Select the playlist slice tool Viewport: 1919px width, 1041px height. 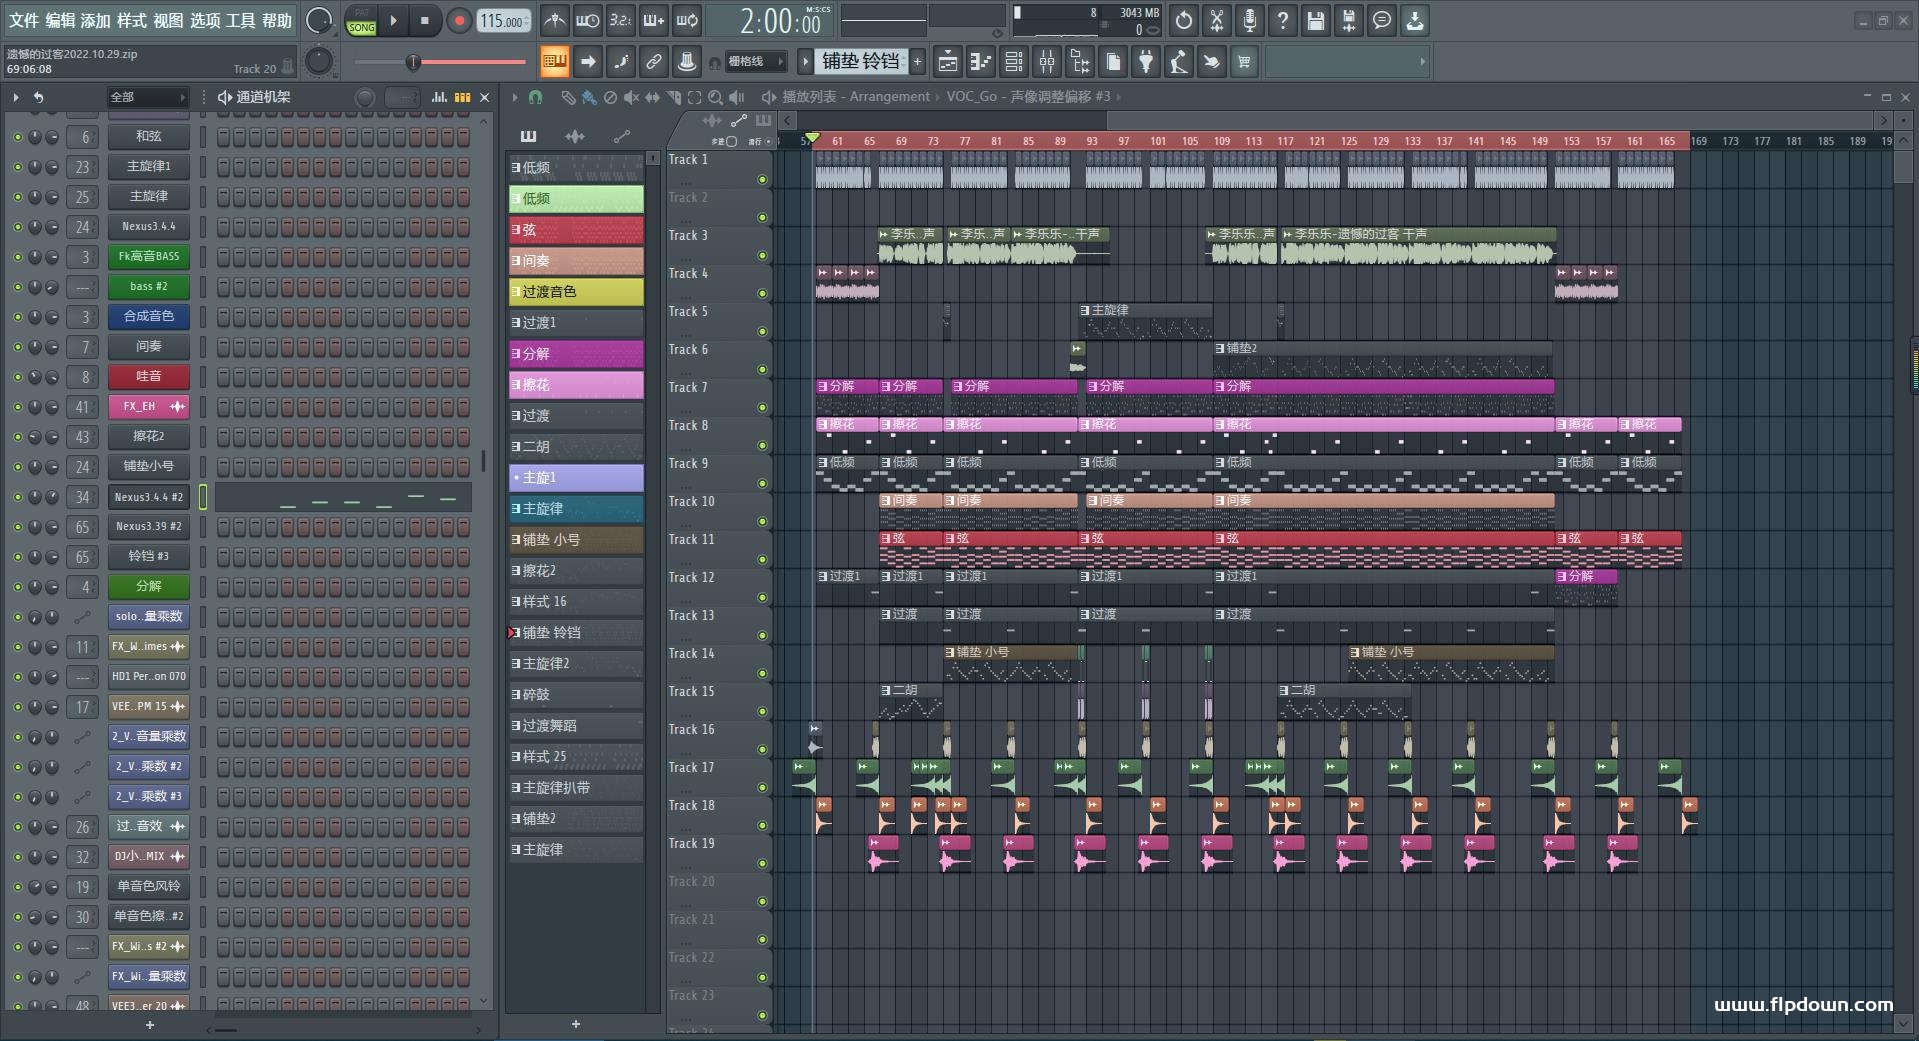[x=673, y=97]
